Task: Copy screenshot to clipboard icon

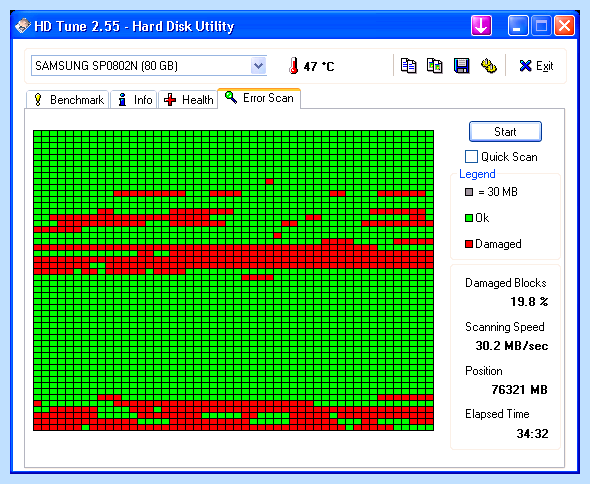Action: pyautogui.click(x=435, y=66)
